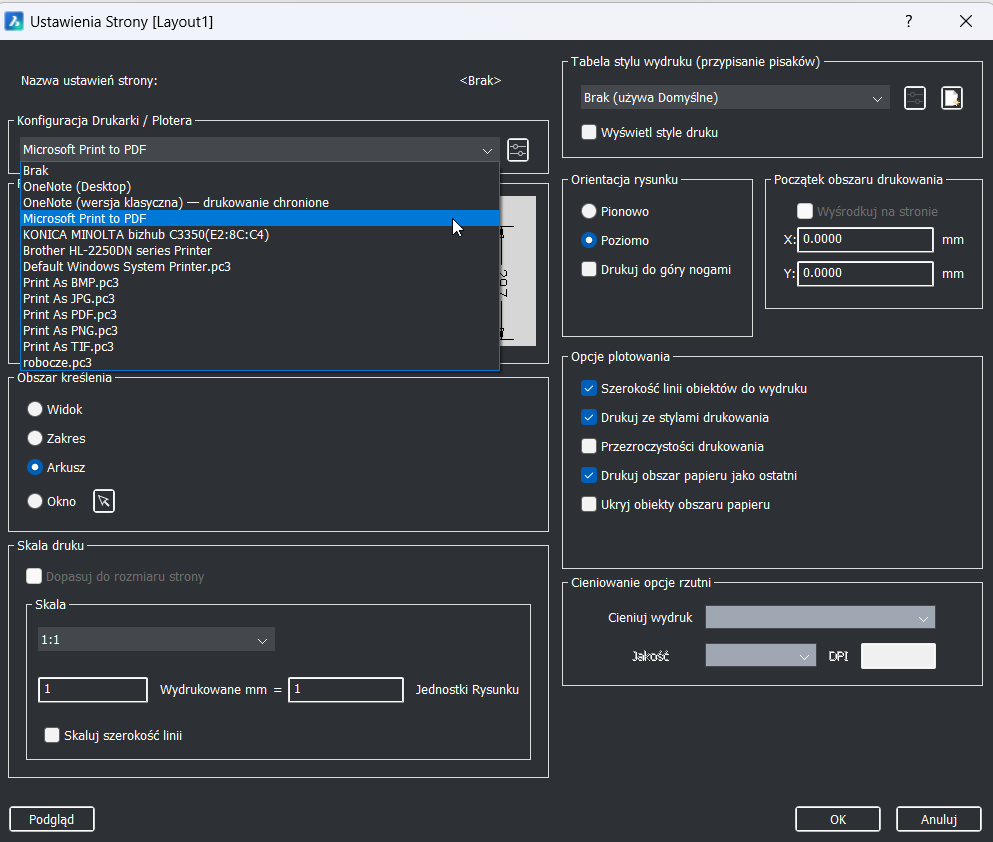The width and height of the screenshot is (993, 842).
Task: Expand the plot style table dropdown
Action: [x=735, y=98]
